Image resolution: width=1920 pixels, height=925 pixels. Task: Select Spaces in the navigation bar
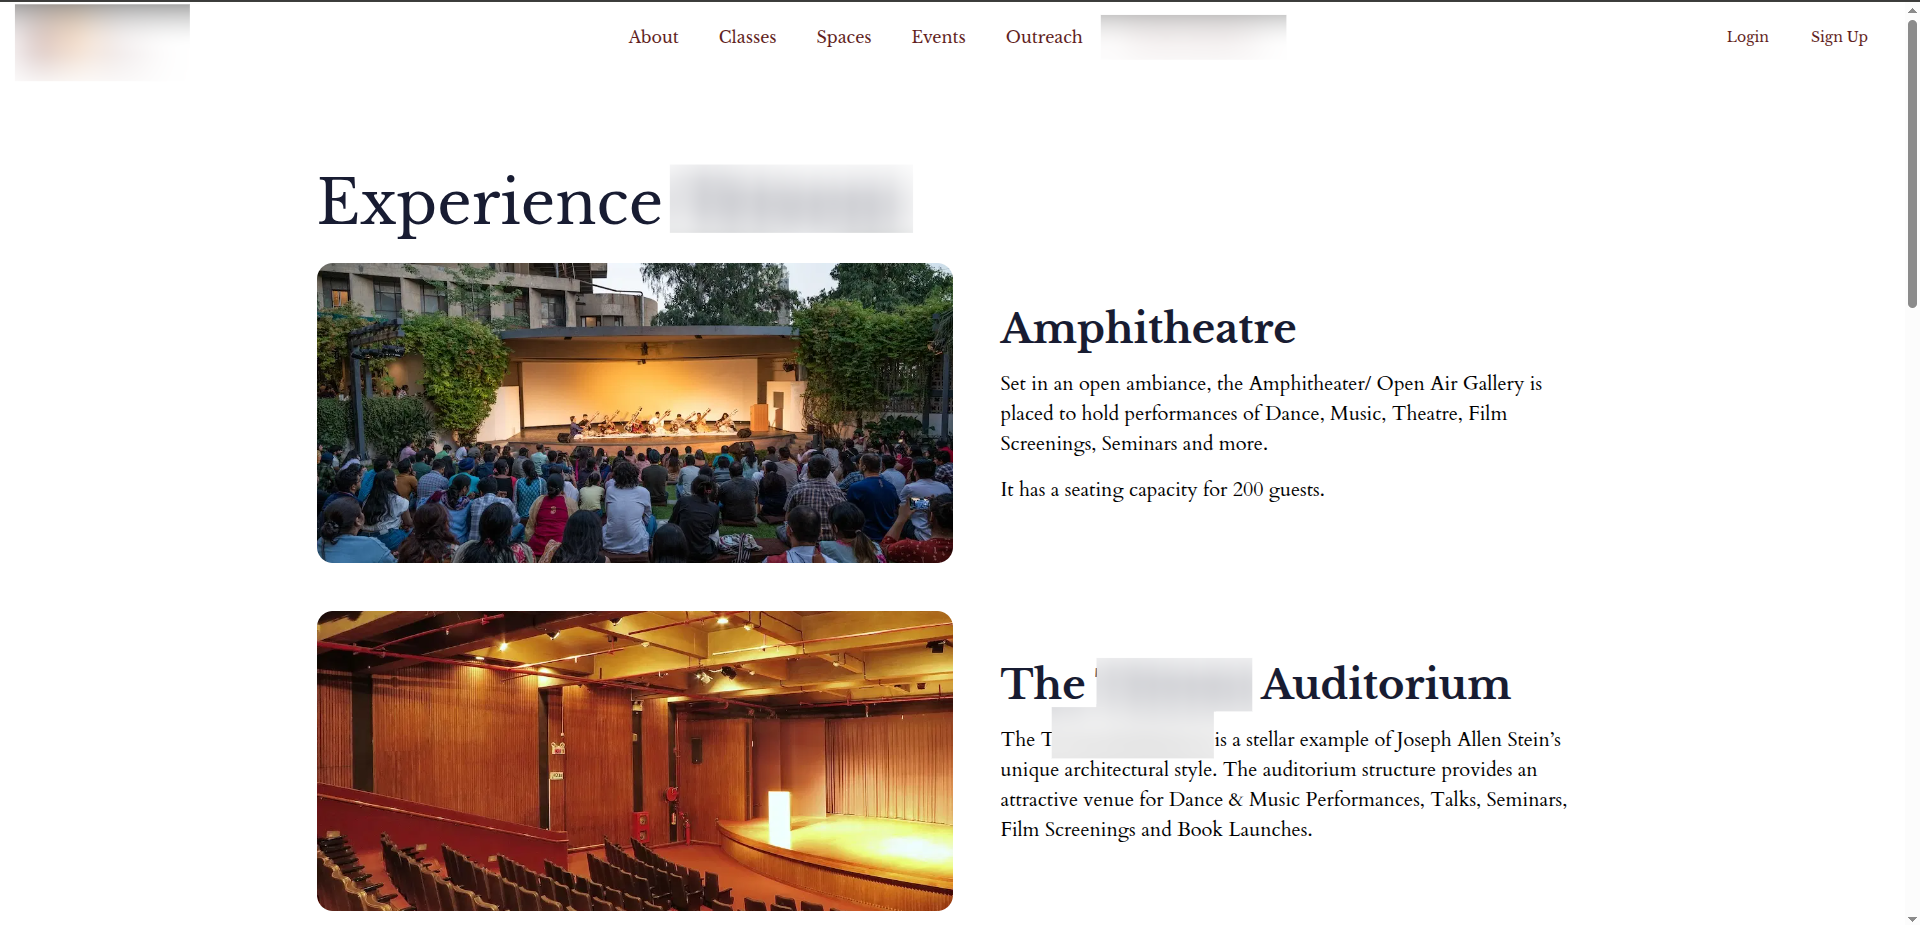pyautogui.click(x=843, y=37)
